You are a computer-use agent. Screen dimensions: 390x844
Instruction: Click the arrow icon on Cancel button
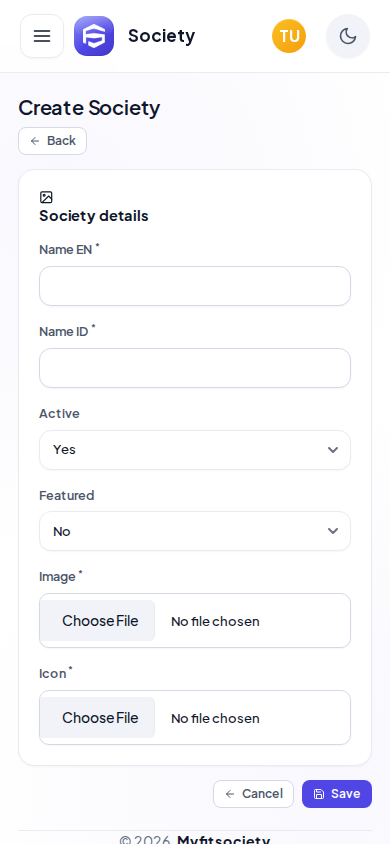point(230,794)
